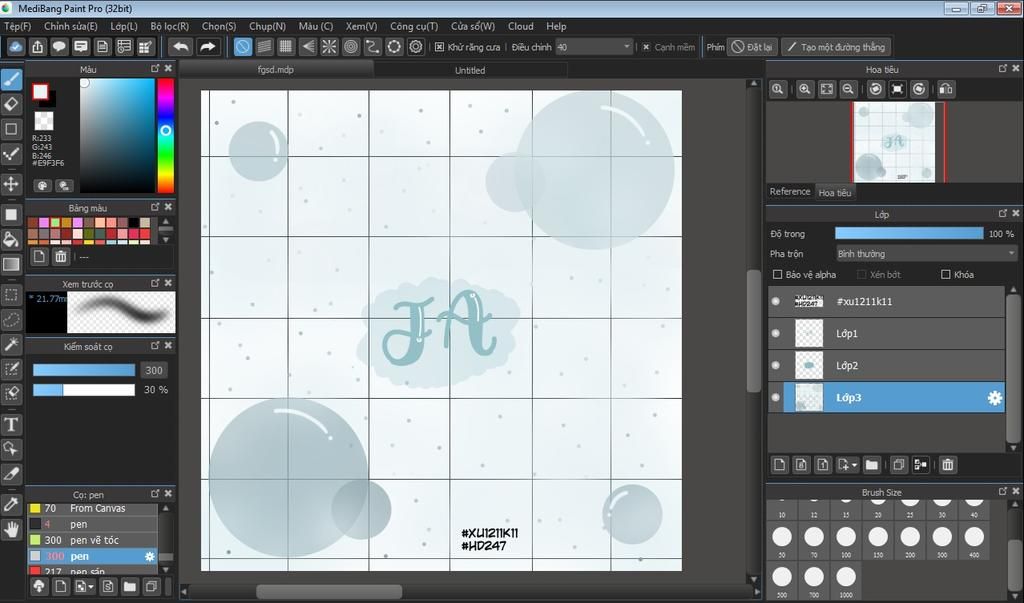Open settings gear of selected pen brush
The height and width of the screenshot is (603, 1024).
click(x=150, y=556)
